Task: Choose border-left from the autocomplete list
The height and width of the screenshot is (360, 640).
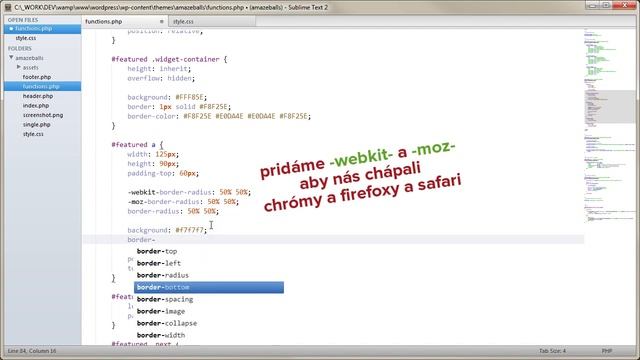Action: tap(209, 263)
